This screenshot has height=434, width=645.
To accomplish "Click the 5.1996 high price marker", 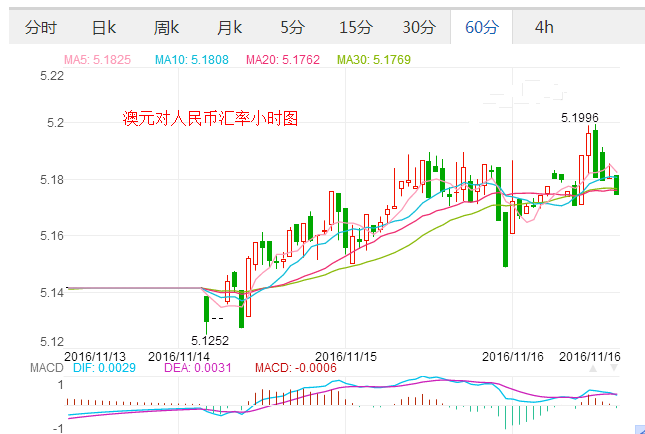I will point(579,118).
